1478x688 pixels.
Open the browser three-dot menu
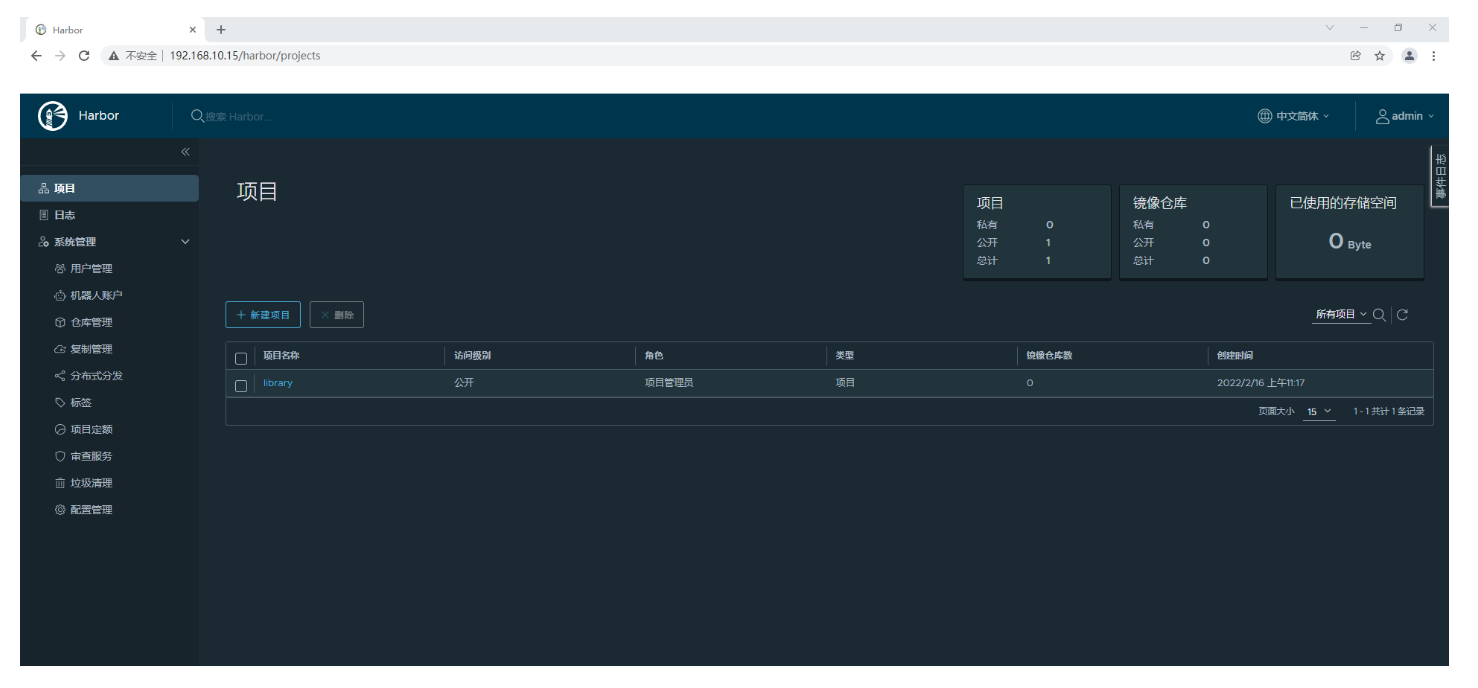coord(1435,56)
